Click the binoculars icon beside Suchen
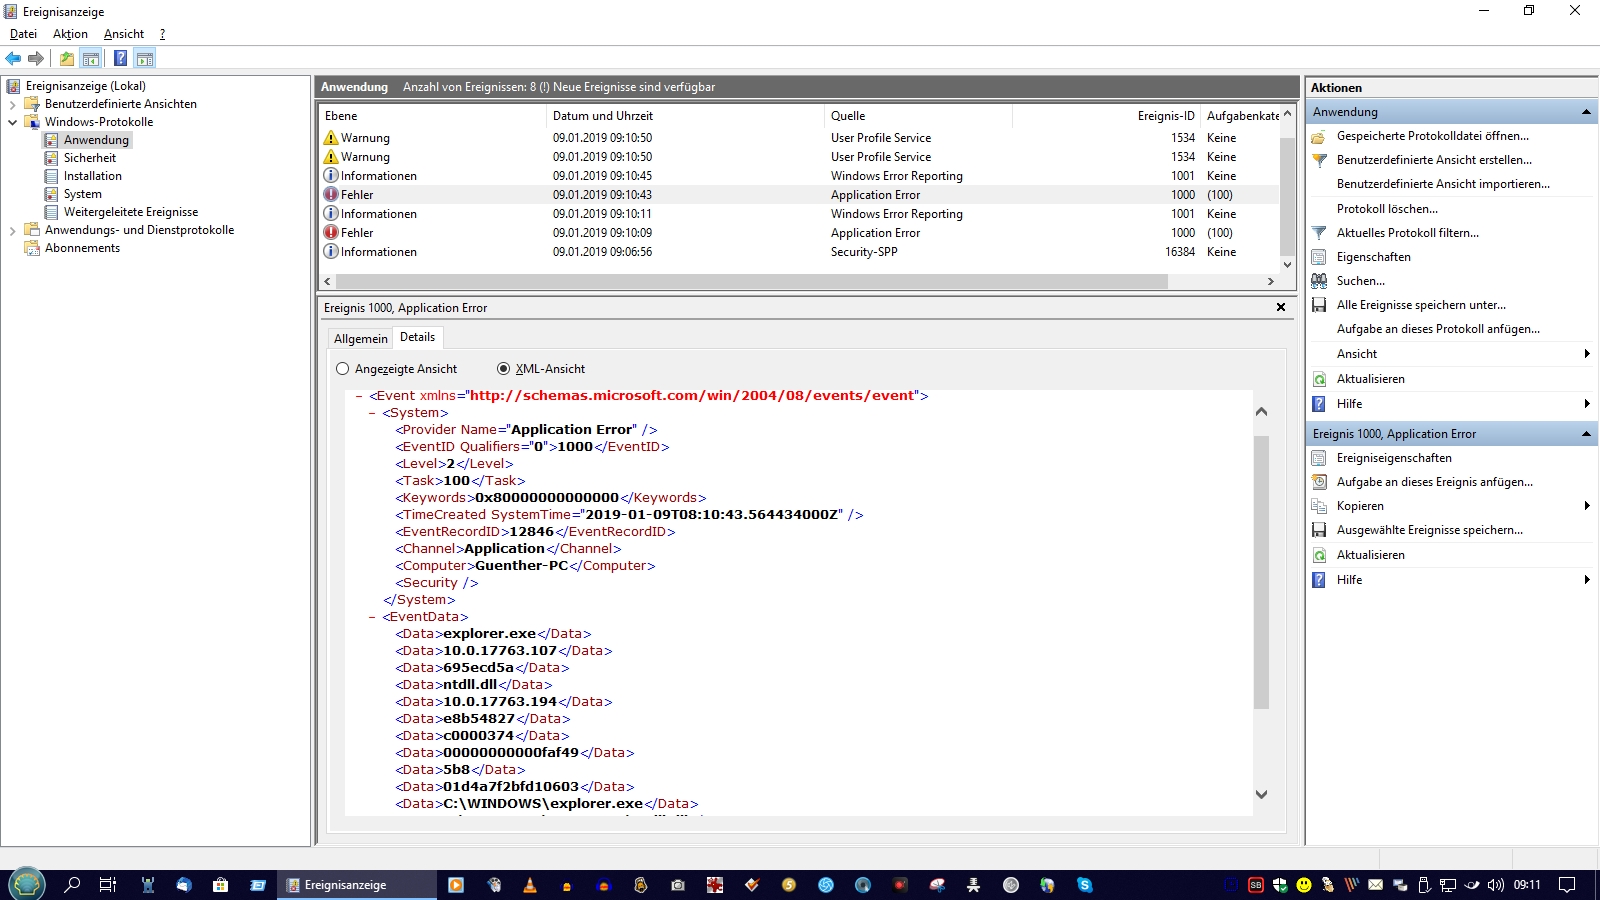Viewport: 1600px width, 900px height. (1319, 281)
